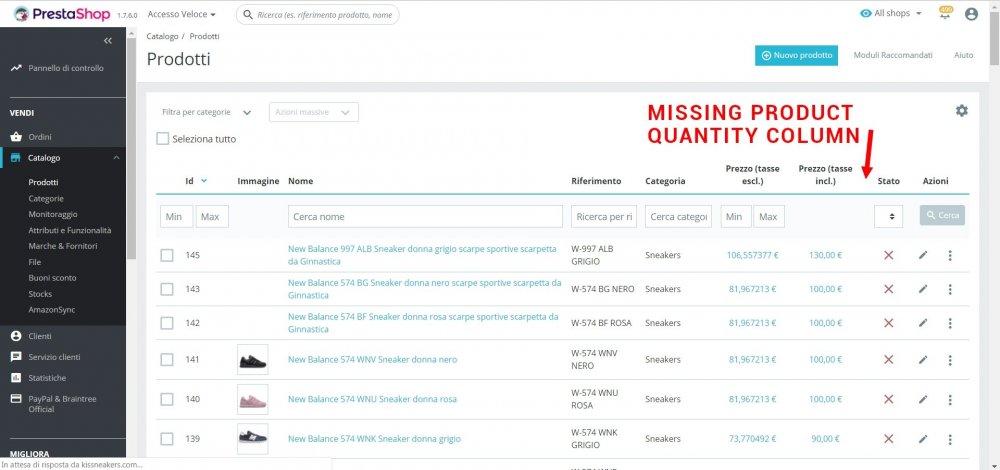Open more actions menu for product 141
The image size is (1000, 470).
[x=950, y=360]
